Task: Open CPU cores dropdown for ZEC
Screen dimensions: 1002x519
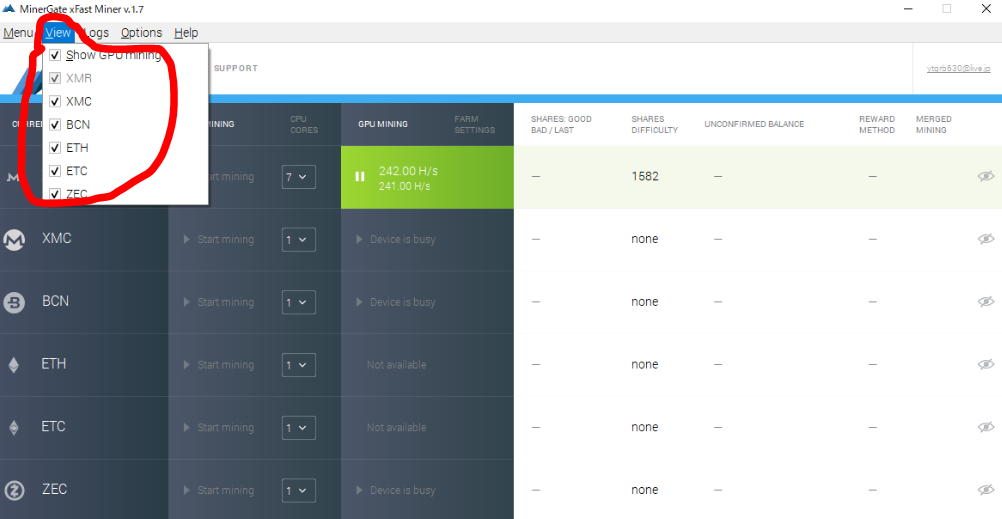Action: 298,490
